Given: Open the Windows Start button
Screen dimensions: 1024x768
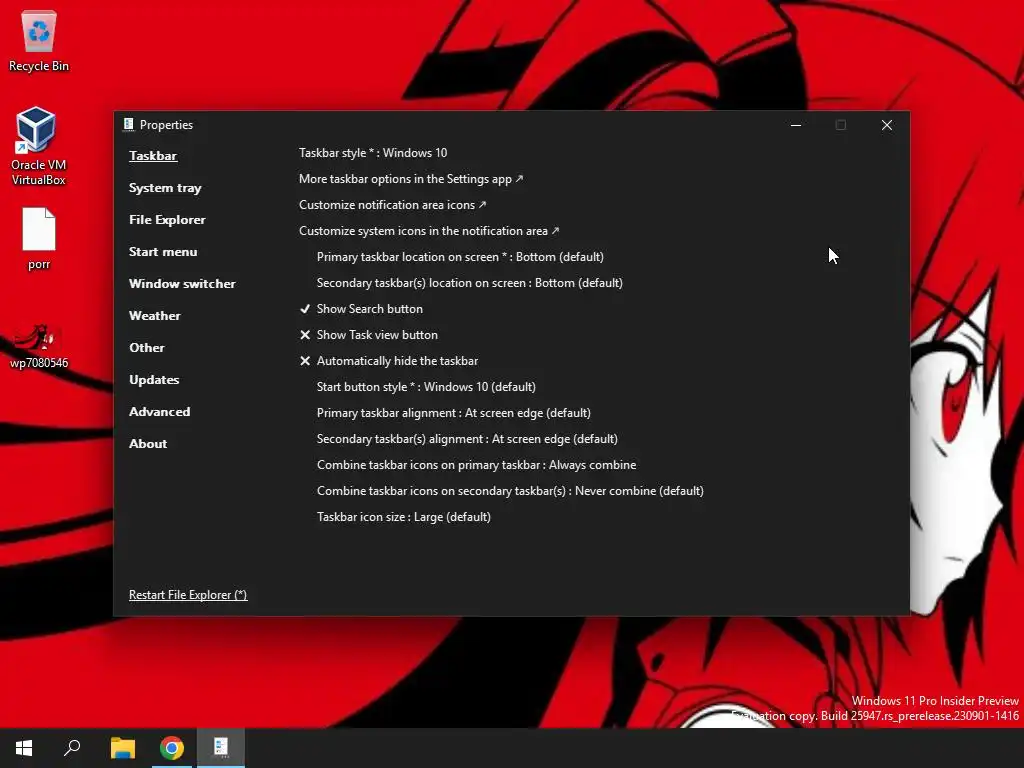Looking at the screenshot, I should tap(24, 748).
